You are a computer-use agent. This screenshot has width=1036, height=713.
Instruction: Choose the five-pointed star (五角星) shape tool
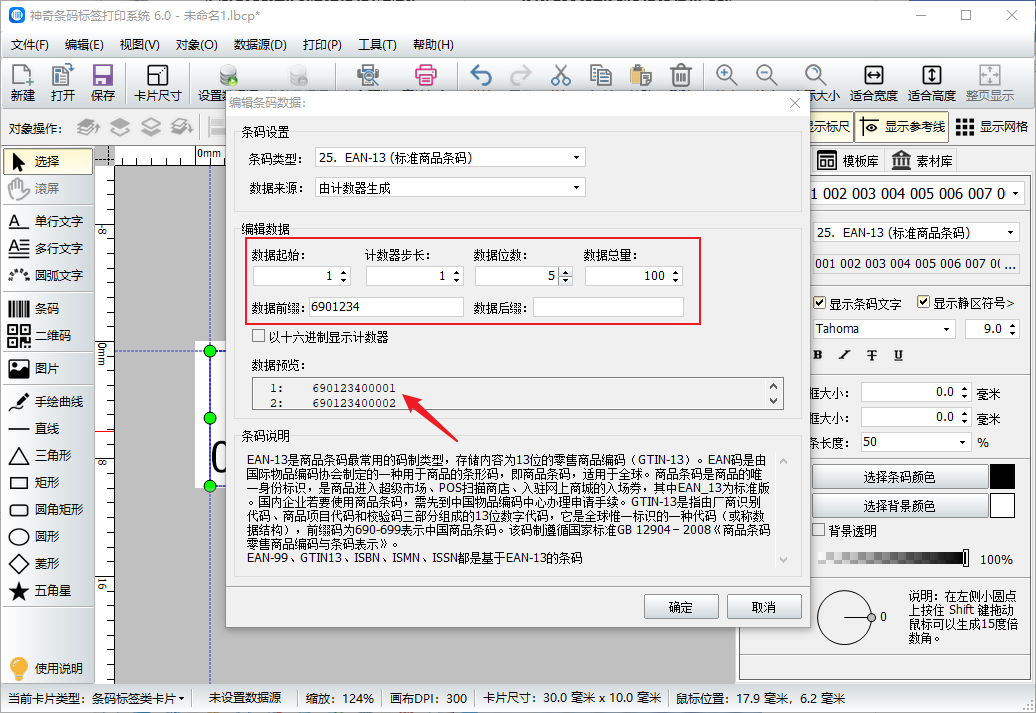pyautogui.click(x=46, y=591)
